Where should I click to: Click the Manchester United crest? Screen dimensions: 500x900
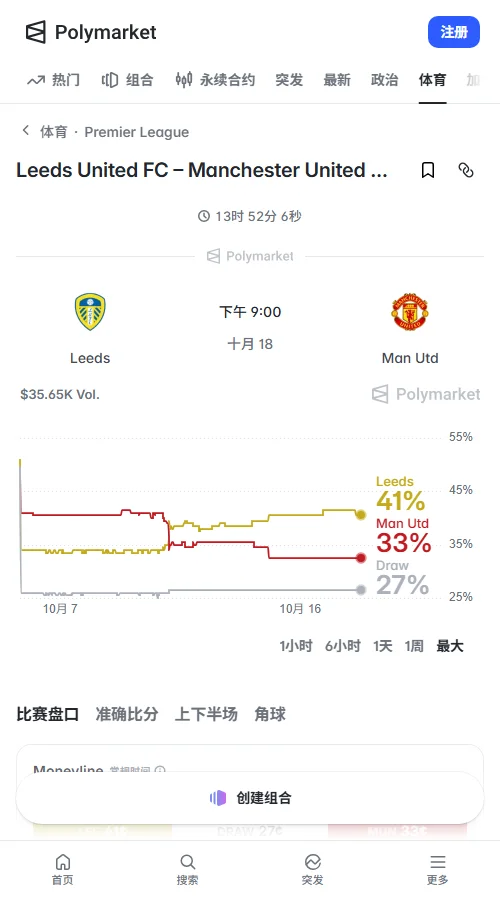pos(410,312)
